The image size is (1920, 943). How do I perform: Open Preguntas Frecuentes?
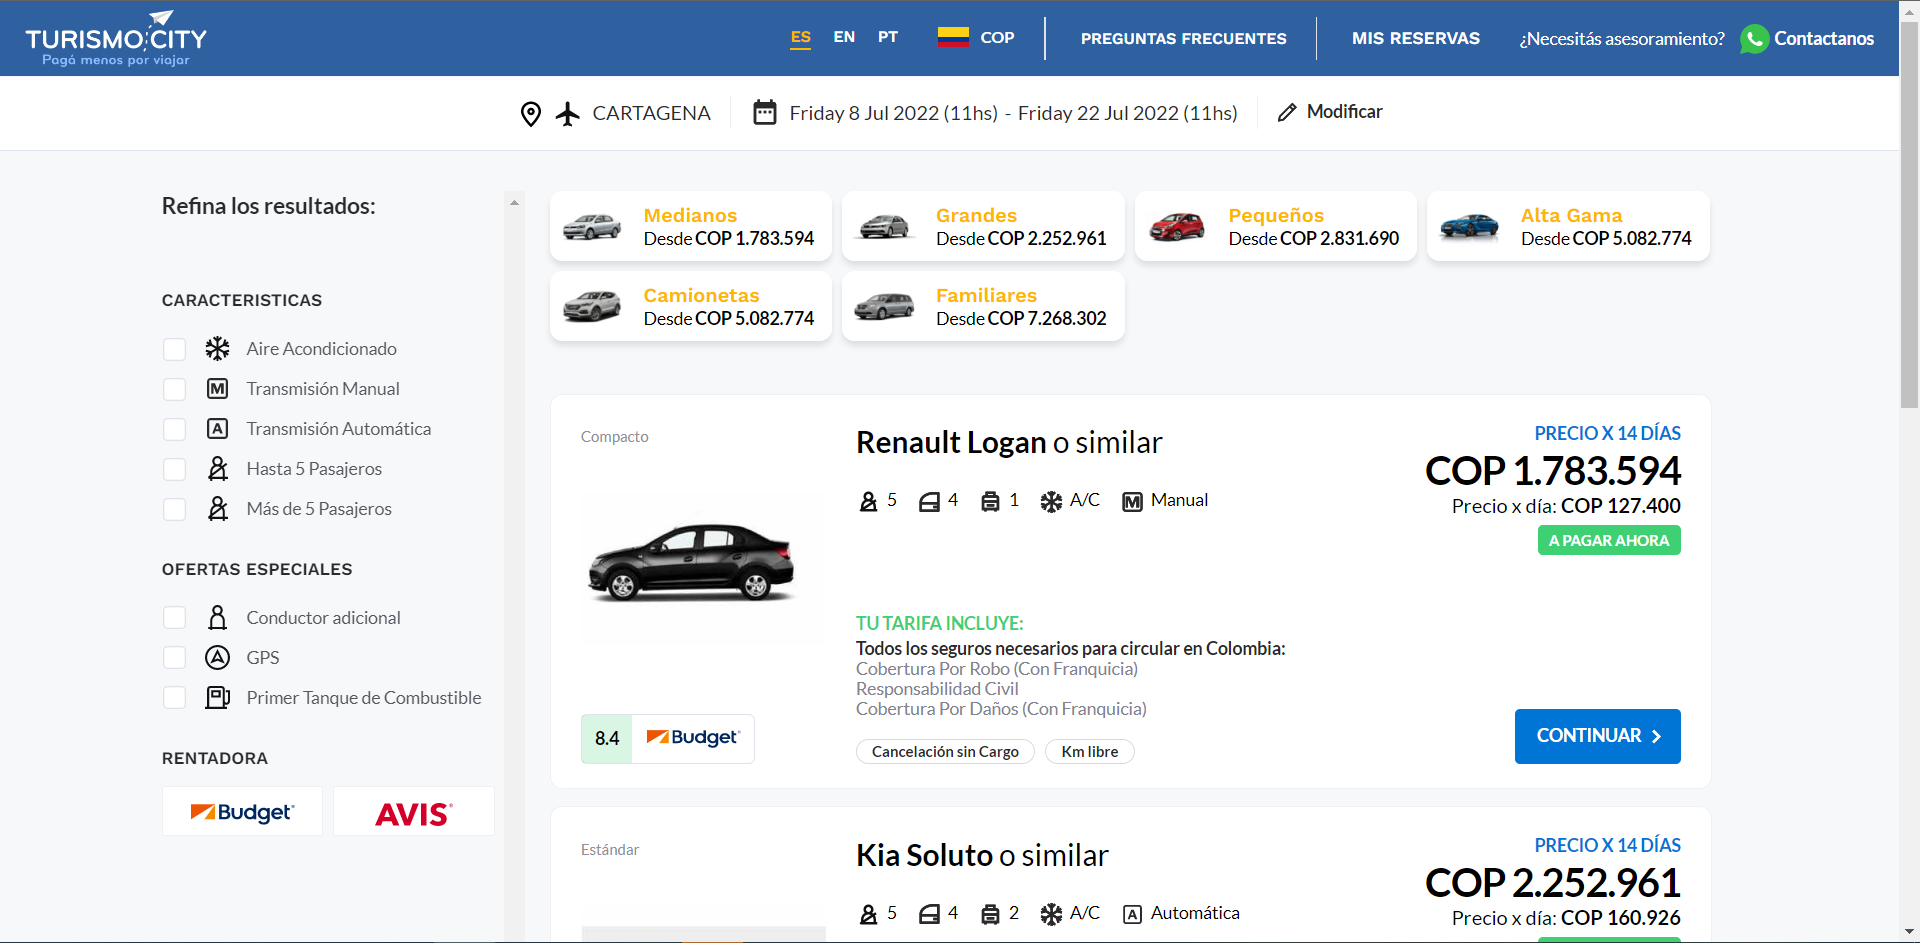pos(1183,39)
